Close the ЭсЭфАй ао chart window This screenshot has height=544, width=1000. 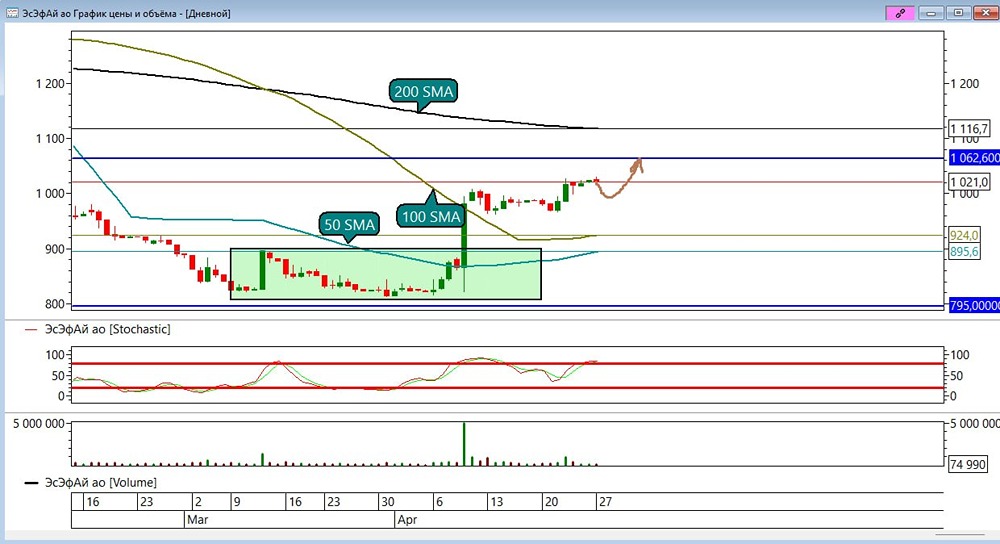[x=985, y=13]
